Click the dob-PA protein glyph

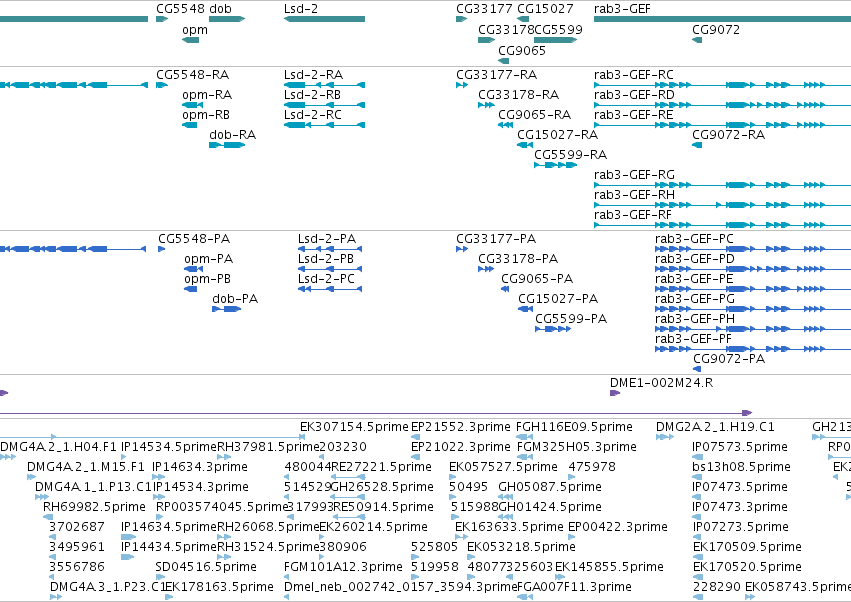click(x=226, y=309)
